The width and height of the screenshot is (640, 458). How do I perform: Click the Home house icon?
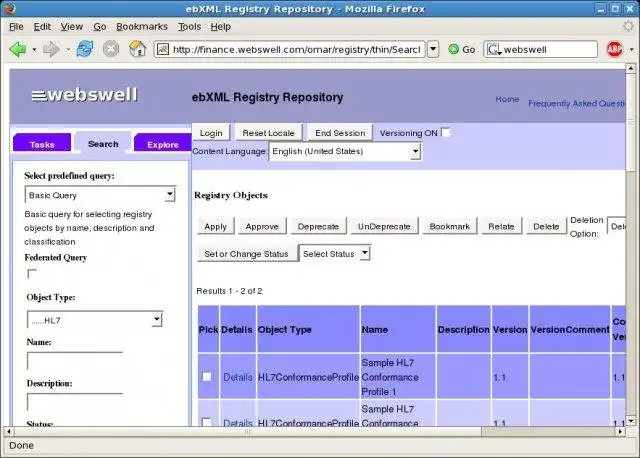(x=138, y=49)
